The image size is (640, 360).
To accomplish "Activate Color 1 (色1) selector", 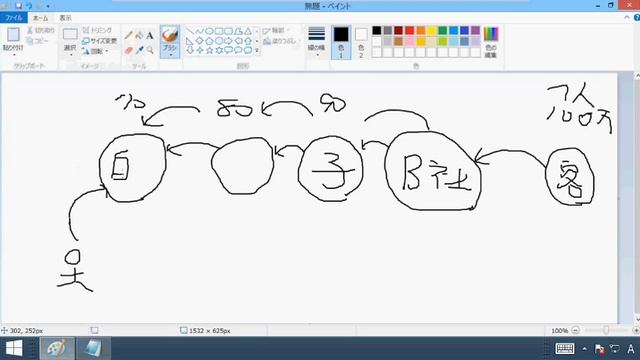I will click(x=341, y=42).
